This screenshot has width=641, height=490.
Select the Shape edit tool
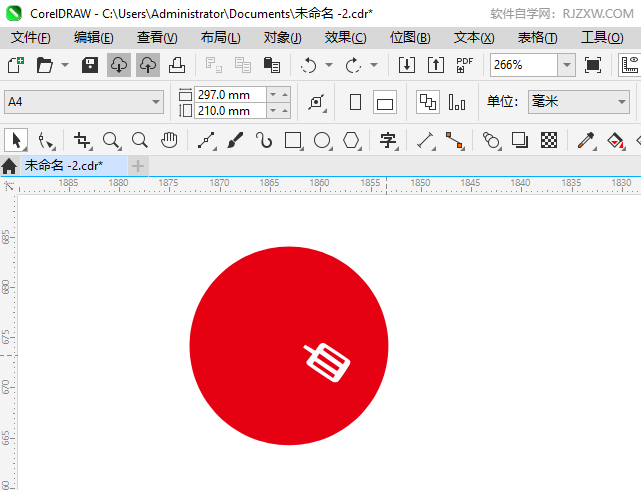[x=45, y=141]
